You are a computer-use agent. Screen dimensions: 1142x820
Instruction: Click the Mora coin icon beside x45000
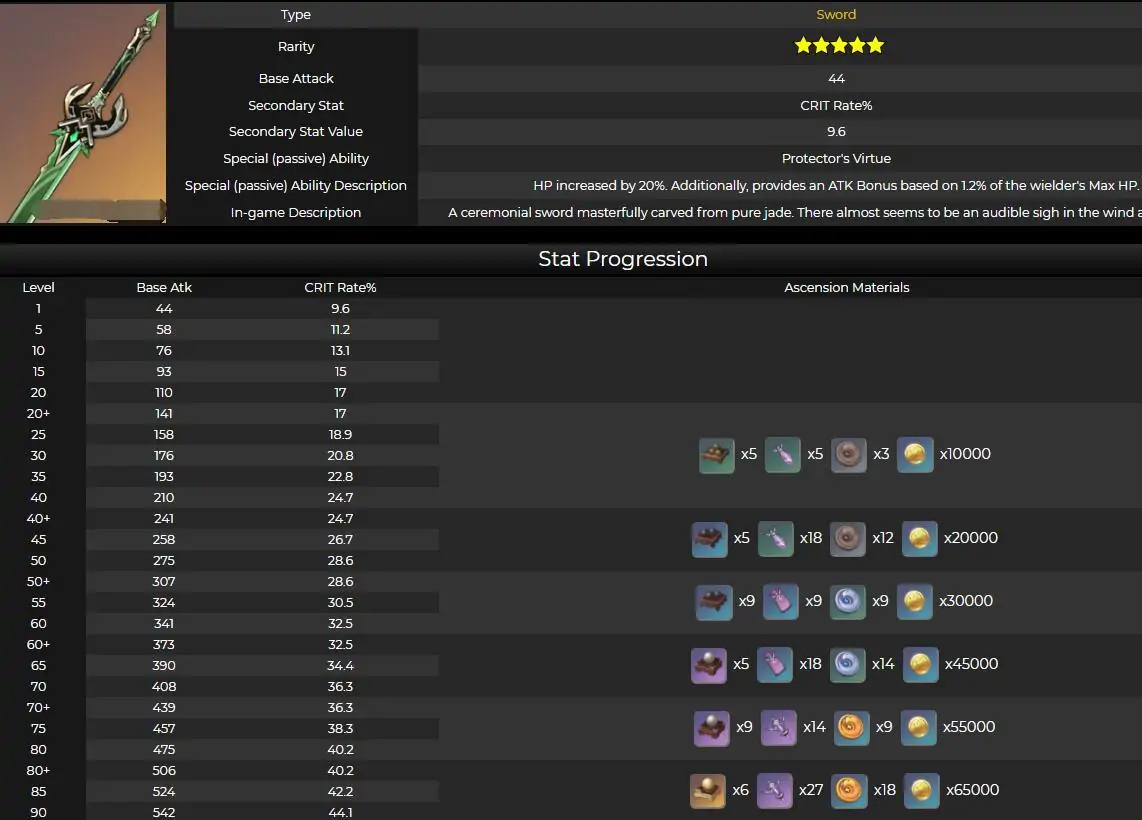pos(921,665)
